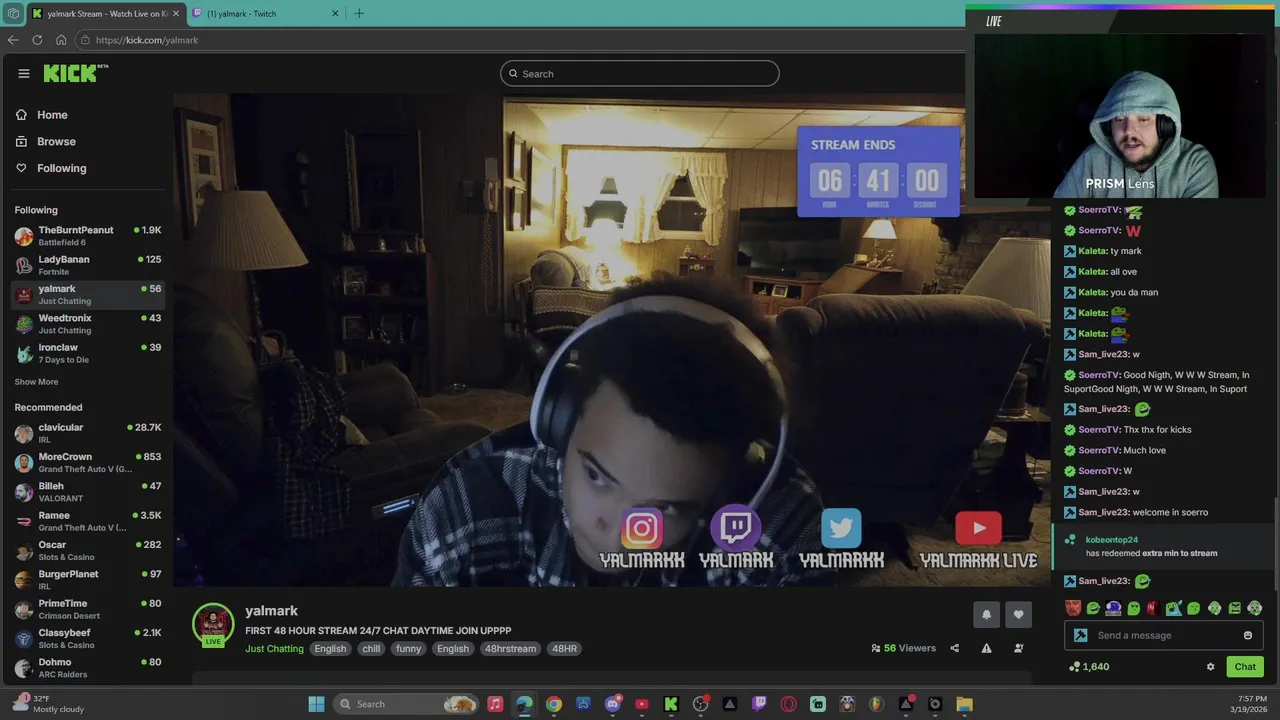
Task: Open LadyBanan channel in Following list
Action: (x=88, y=265)
